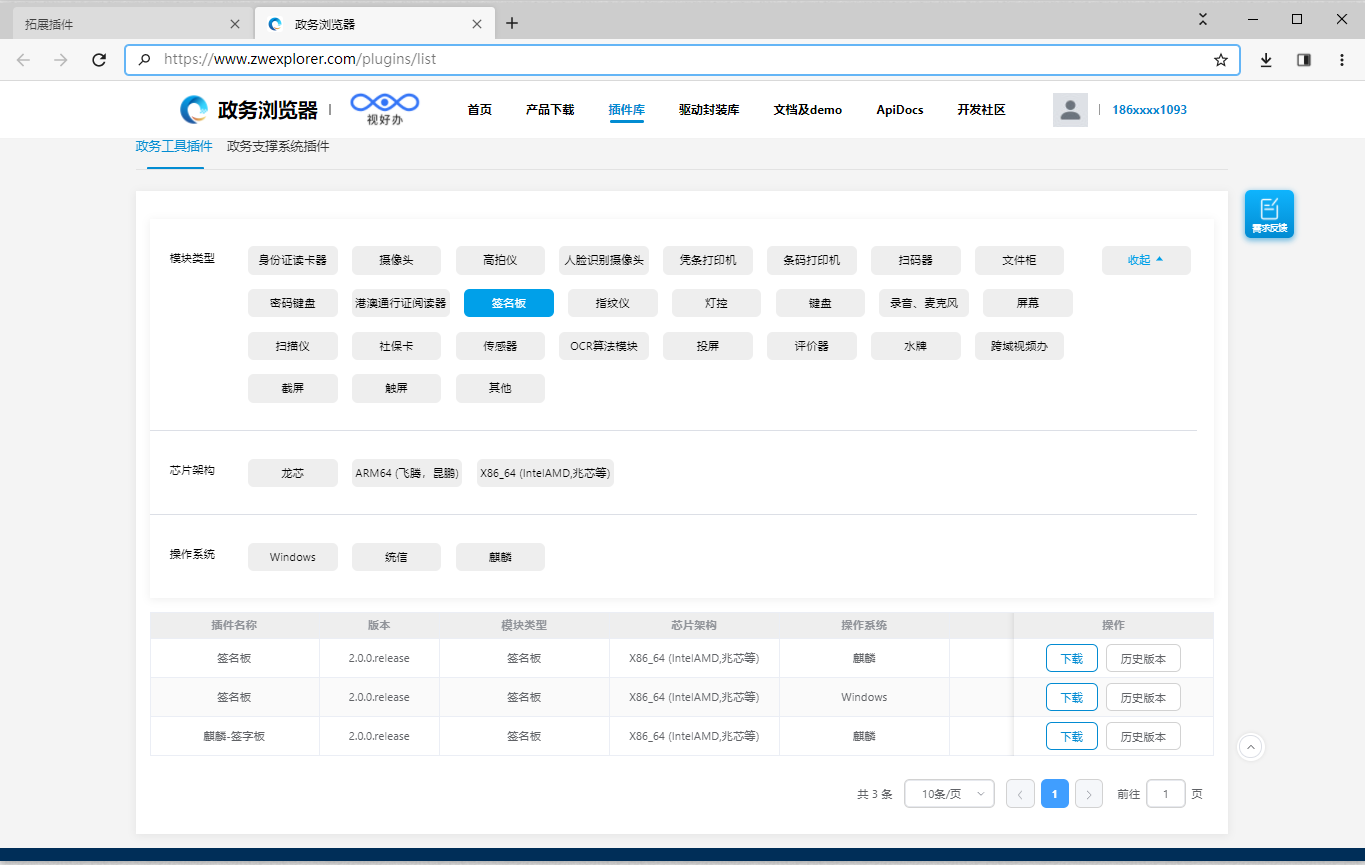Filter by 港澳通行证阅读器 module type
Viewport: 1365px width, 865px height.
point(401,303)
